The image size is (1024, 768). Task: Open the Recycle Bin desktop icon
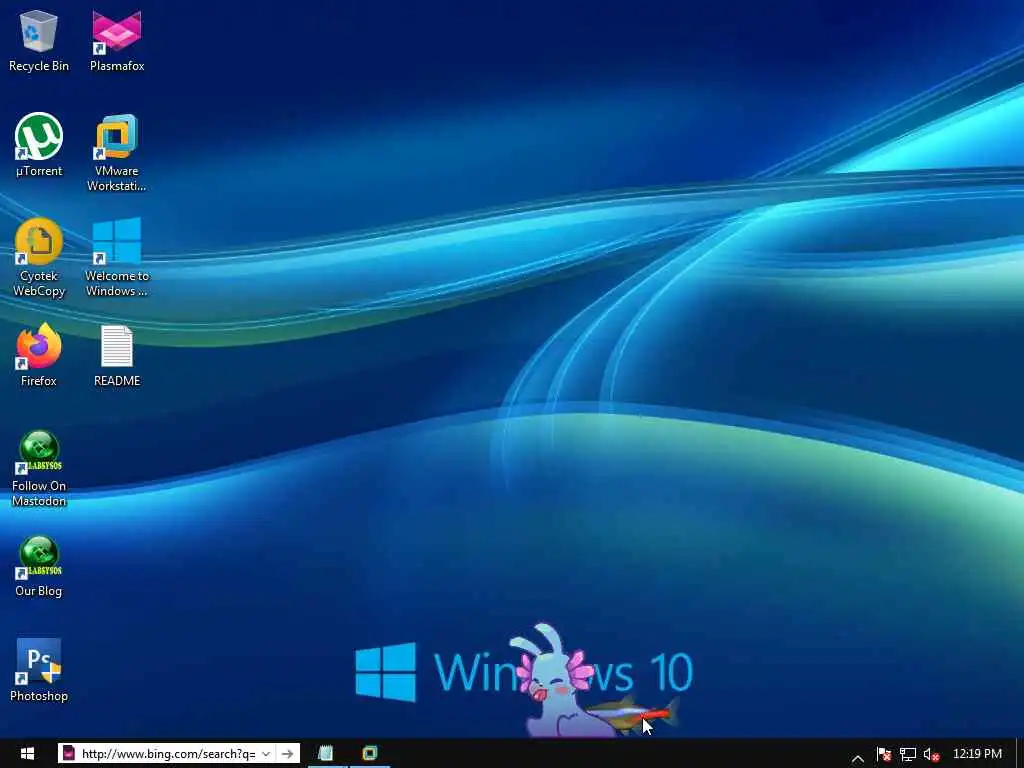(39, 40)
